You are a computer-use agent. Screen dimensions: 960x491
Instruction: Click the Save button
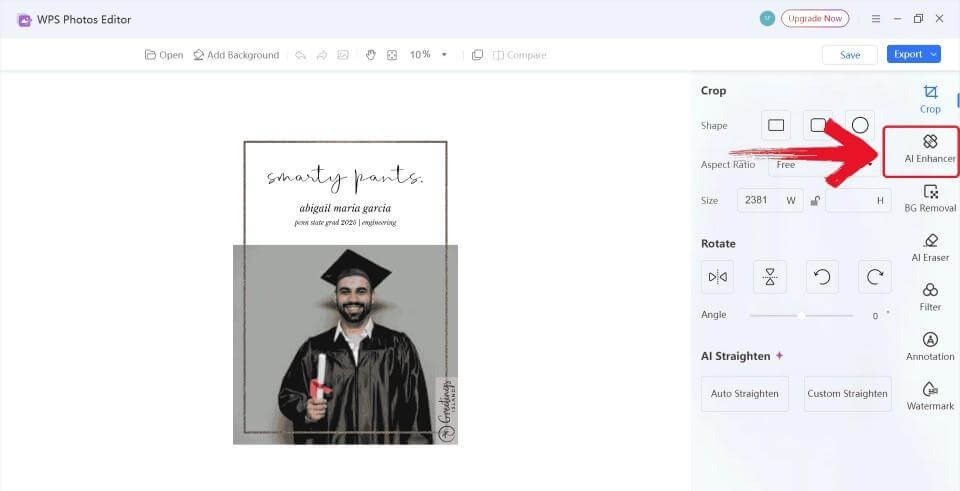(849, 55)
